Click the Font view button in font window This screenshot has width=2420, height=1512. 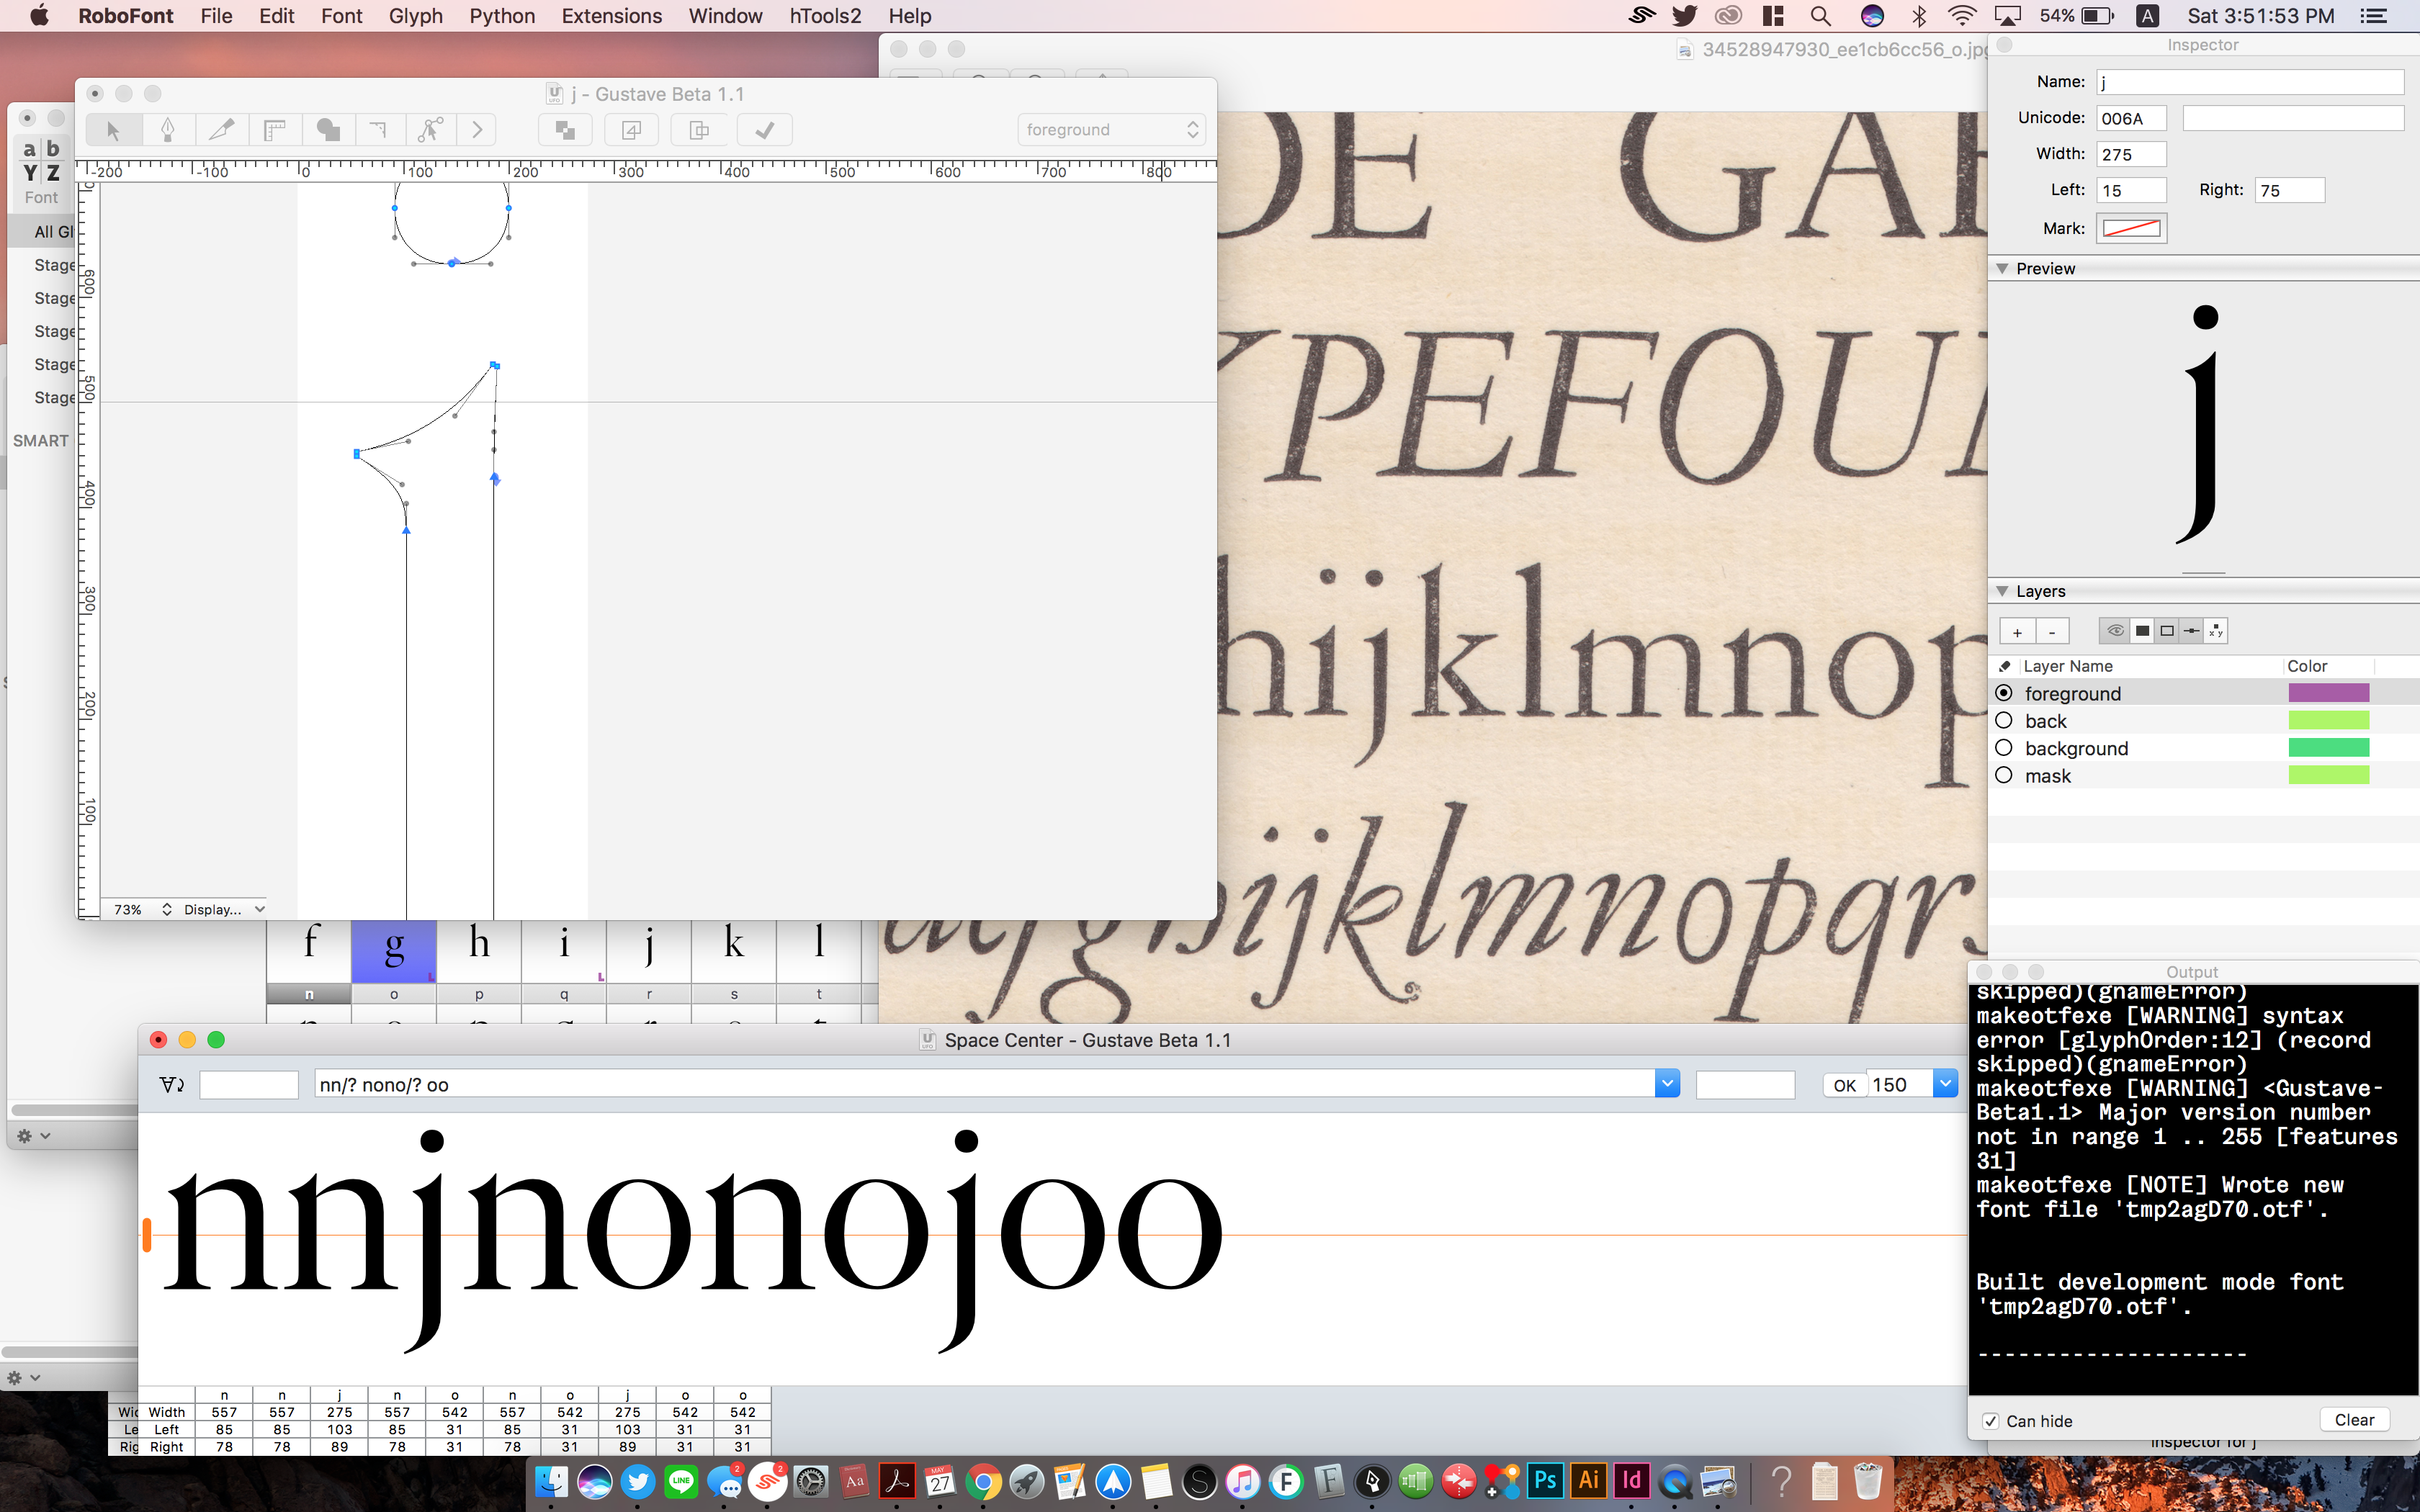point(41,172)
